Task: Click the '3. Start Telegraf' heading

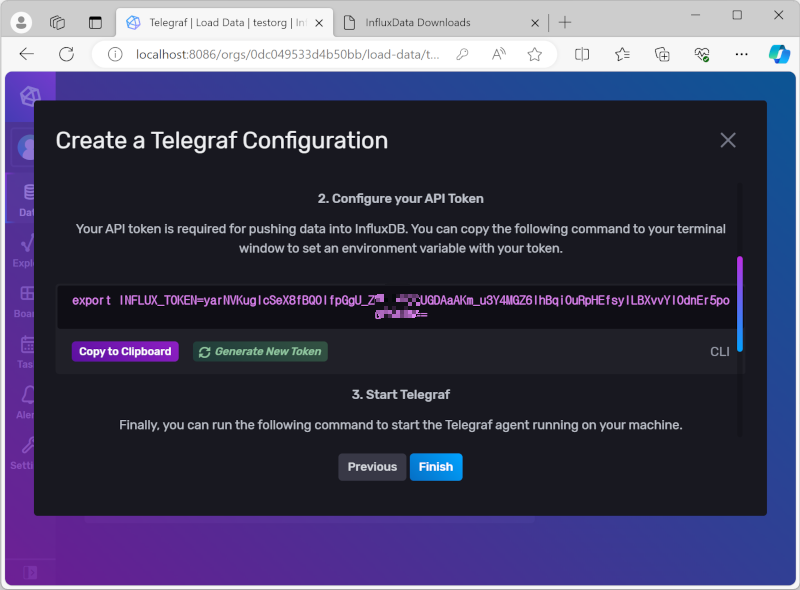Action: pyautogui.click(x=401, y=395)
